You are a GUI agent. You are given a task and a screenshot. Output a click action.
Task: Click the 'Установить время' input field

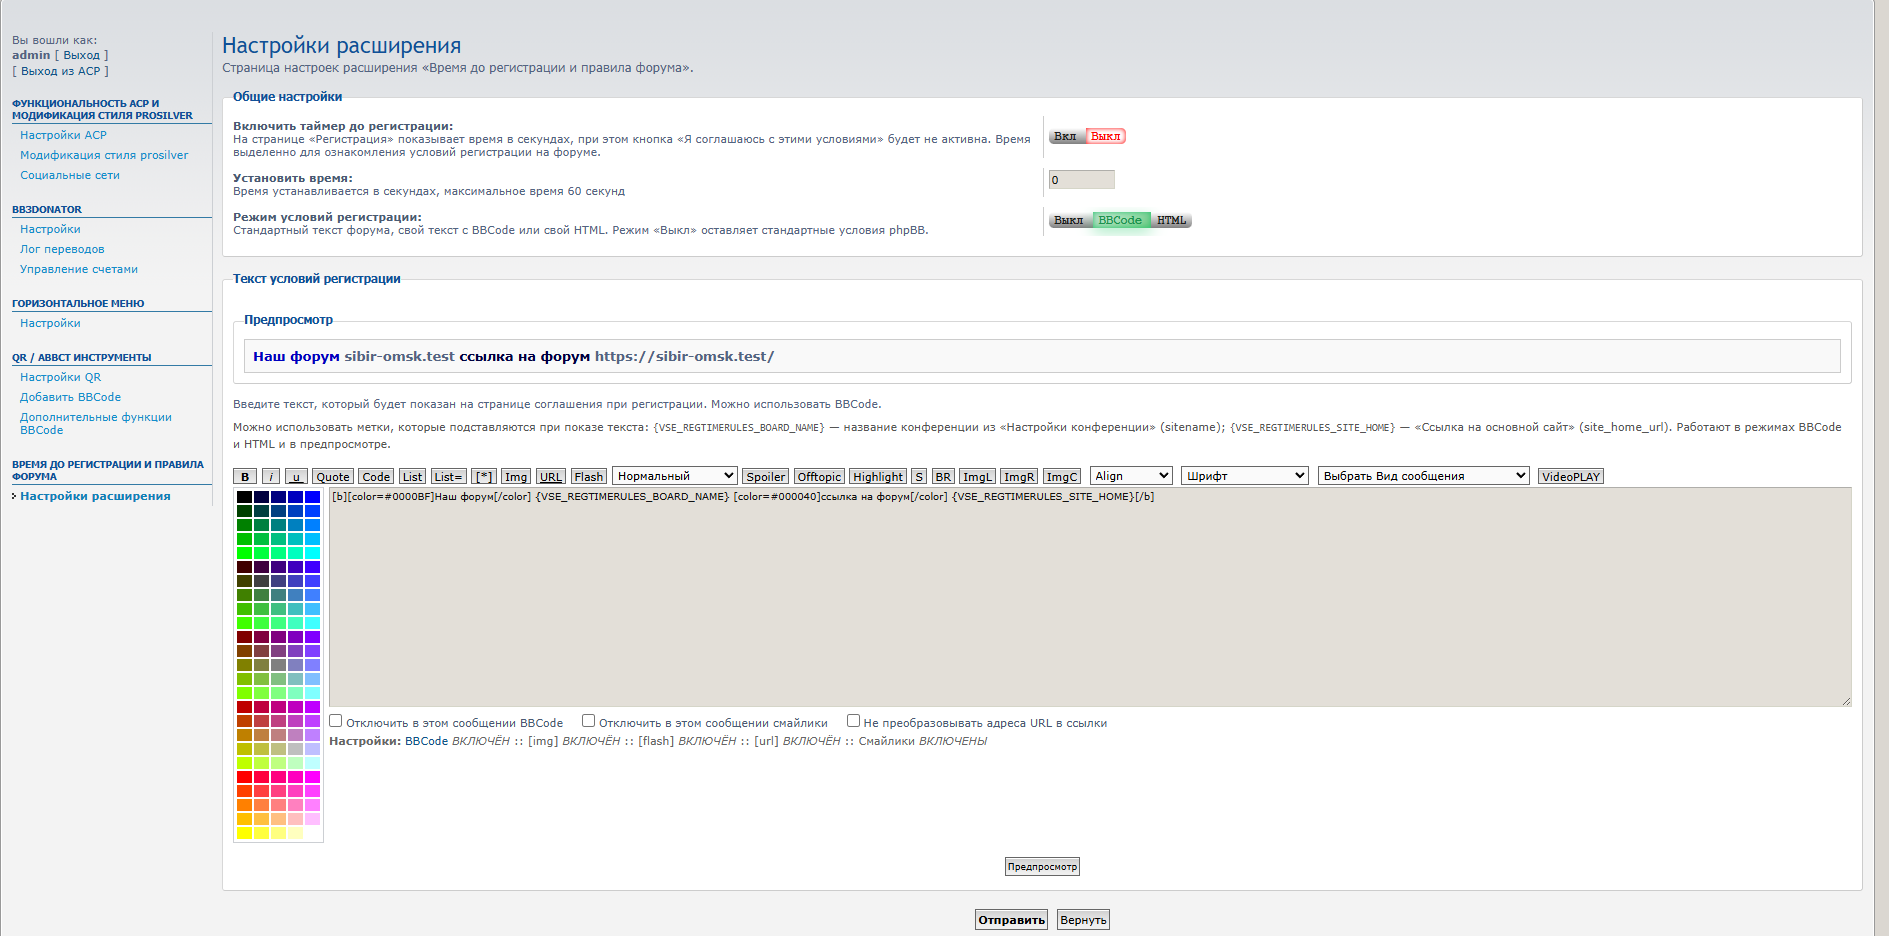coord(1081,180)
